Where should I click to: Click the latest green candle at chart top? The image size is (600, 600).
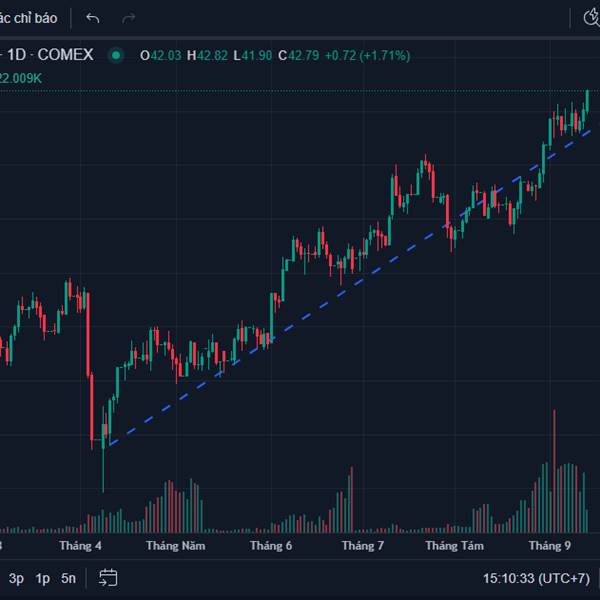(587, 101)
